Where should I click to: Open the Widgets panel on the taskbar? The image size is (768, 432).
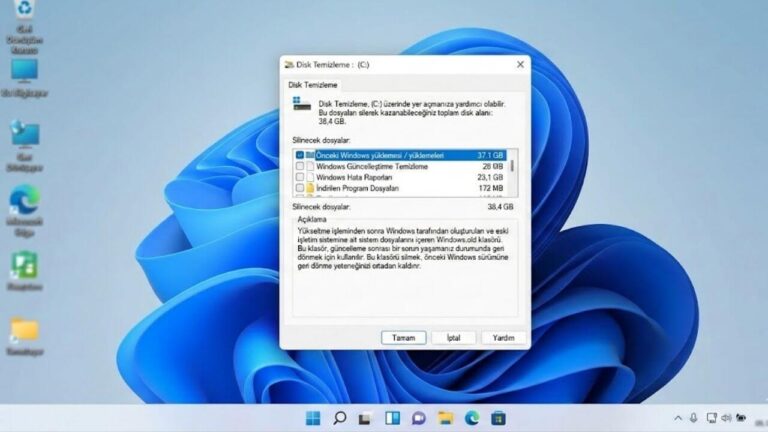(392, 418)
